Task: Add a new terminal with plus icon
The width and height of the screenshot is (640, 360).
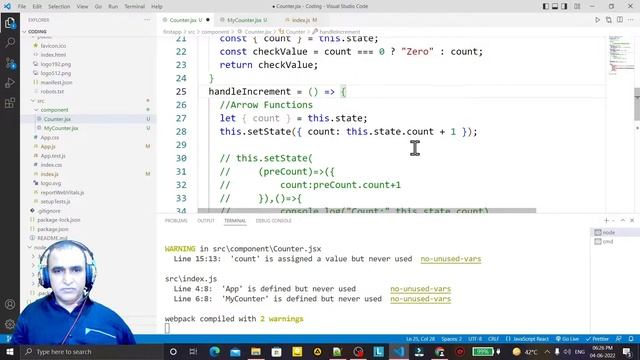Action: coord(606,220)
